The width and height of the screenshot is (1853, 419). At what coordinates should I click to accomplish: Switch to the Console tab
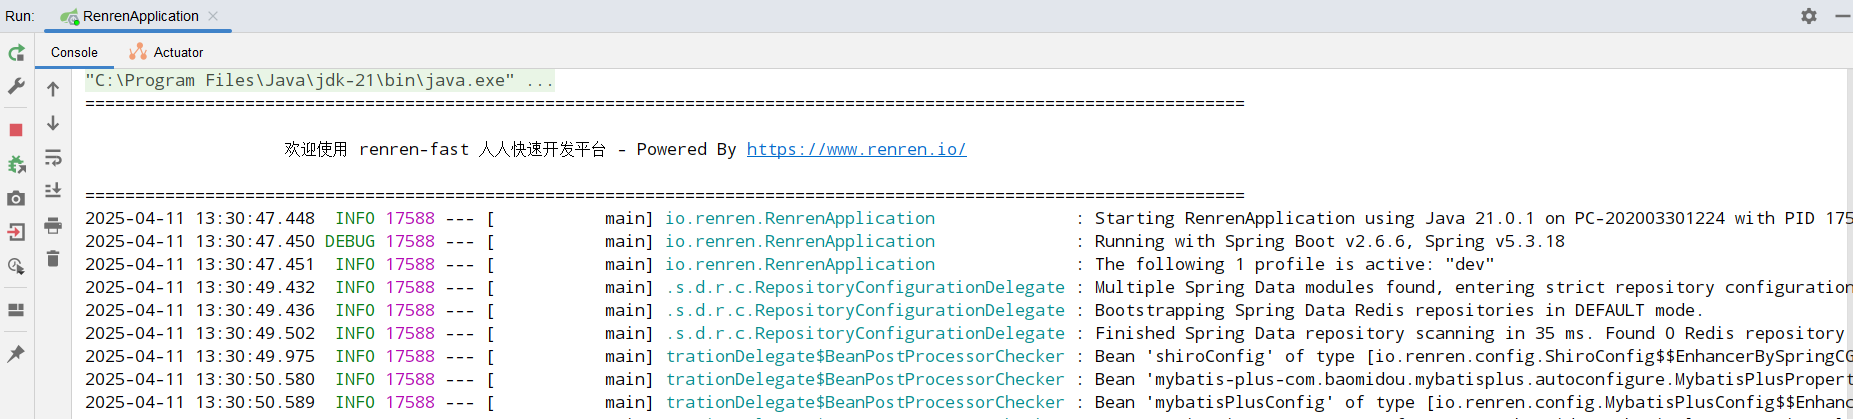74,52
